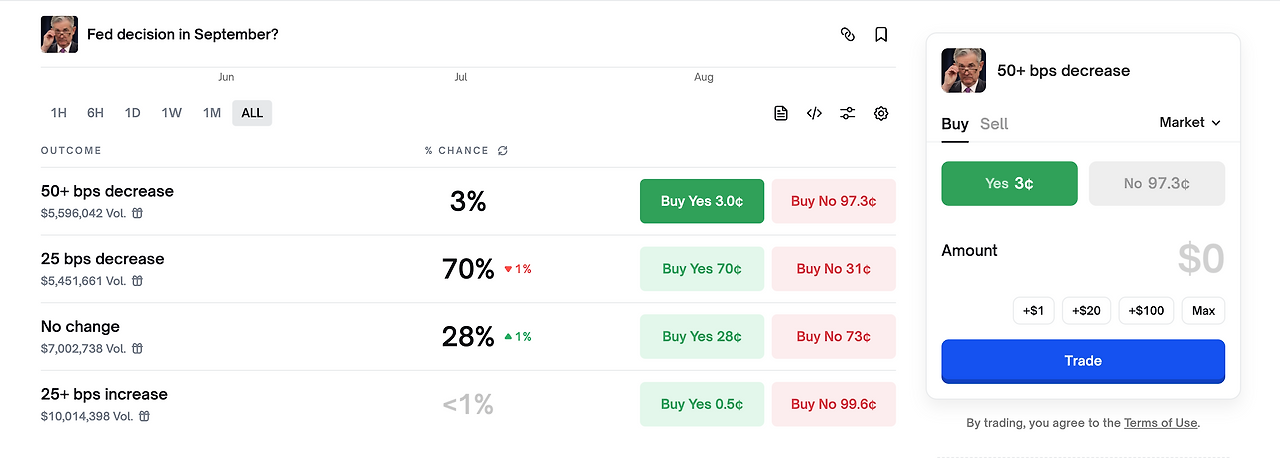Open chart filter sliders icon
Screen dimensions: 1280x458
848,113
